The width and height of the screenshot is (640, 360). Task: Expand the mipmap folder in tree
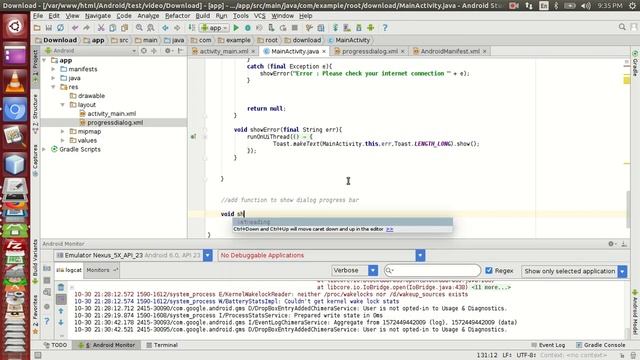pyautogui.click(x=62, y=131)
